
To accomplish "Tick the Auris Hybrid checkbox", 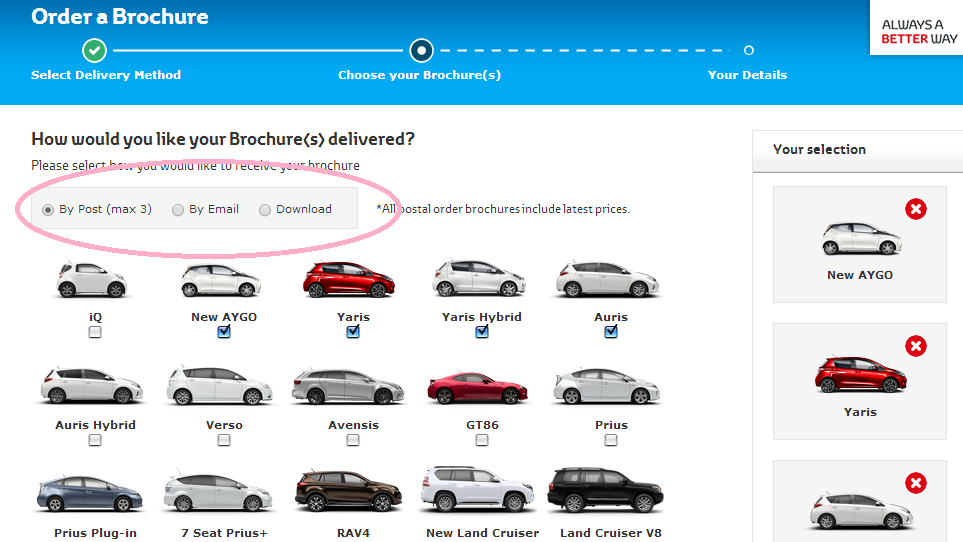I will tap(95, 440).
